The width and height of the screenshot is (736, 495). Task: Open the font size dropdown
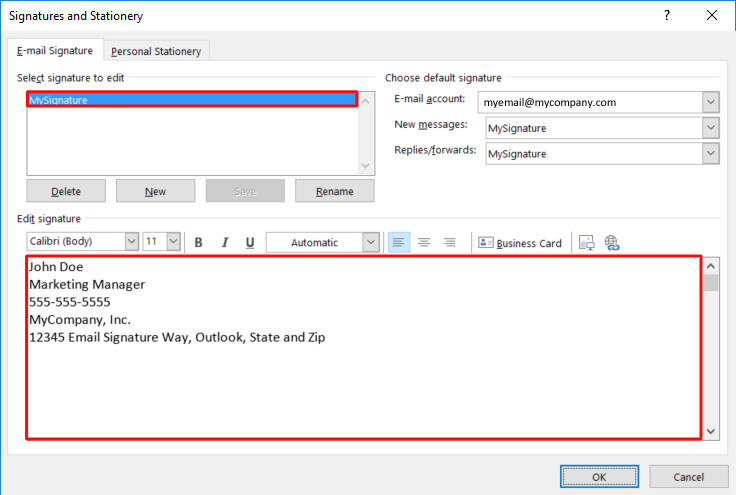(x=173, y=242)
